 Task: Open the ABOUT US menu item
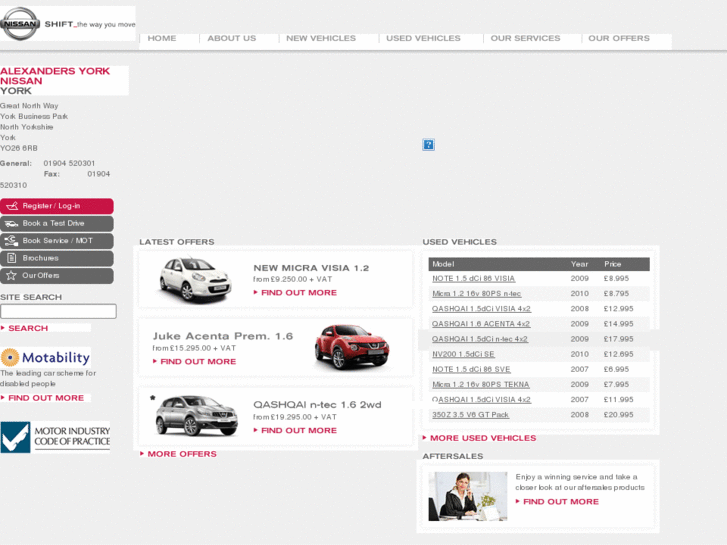click(231, 38)
